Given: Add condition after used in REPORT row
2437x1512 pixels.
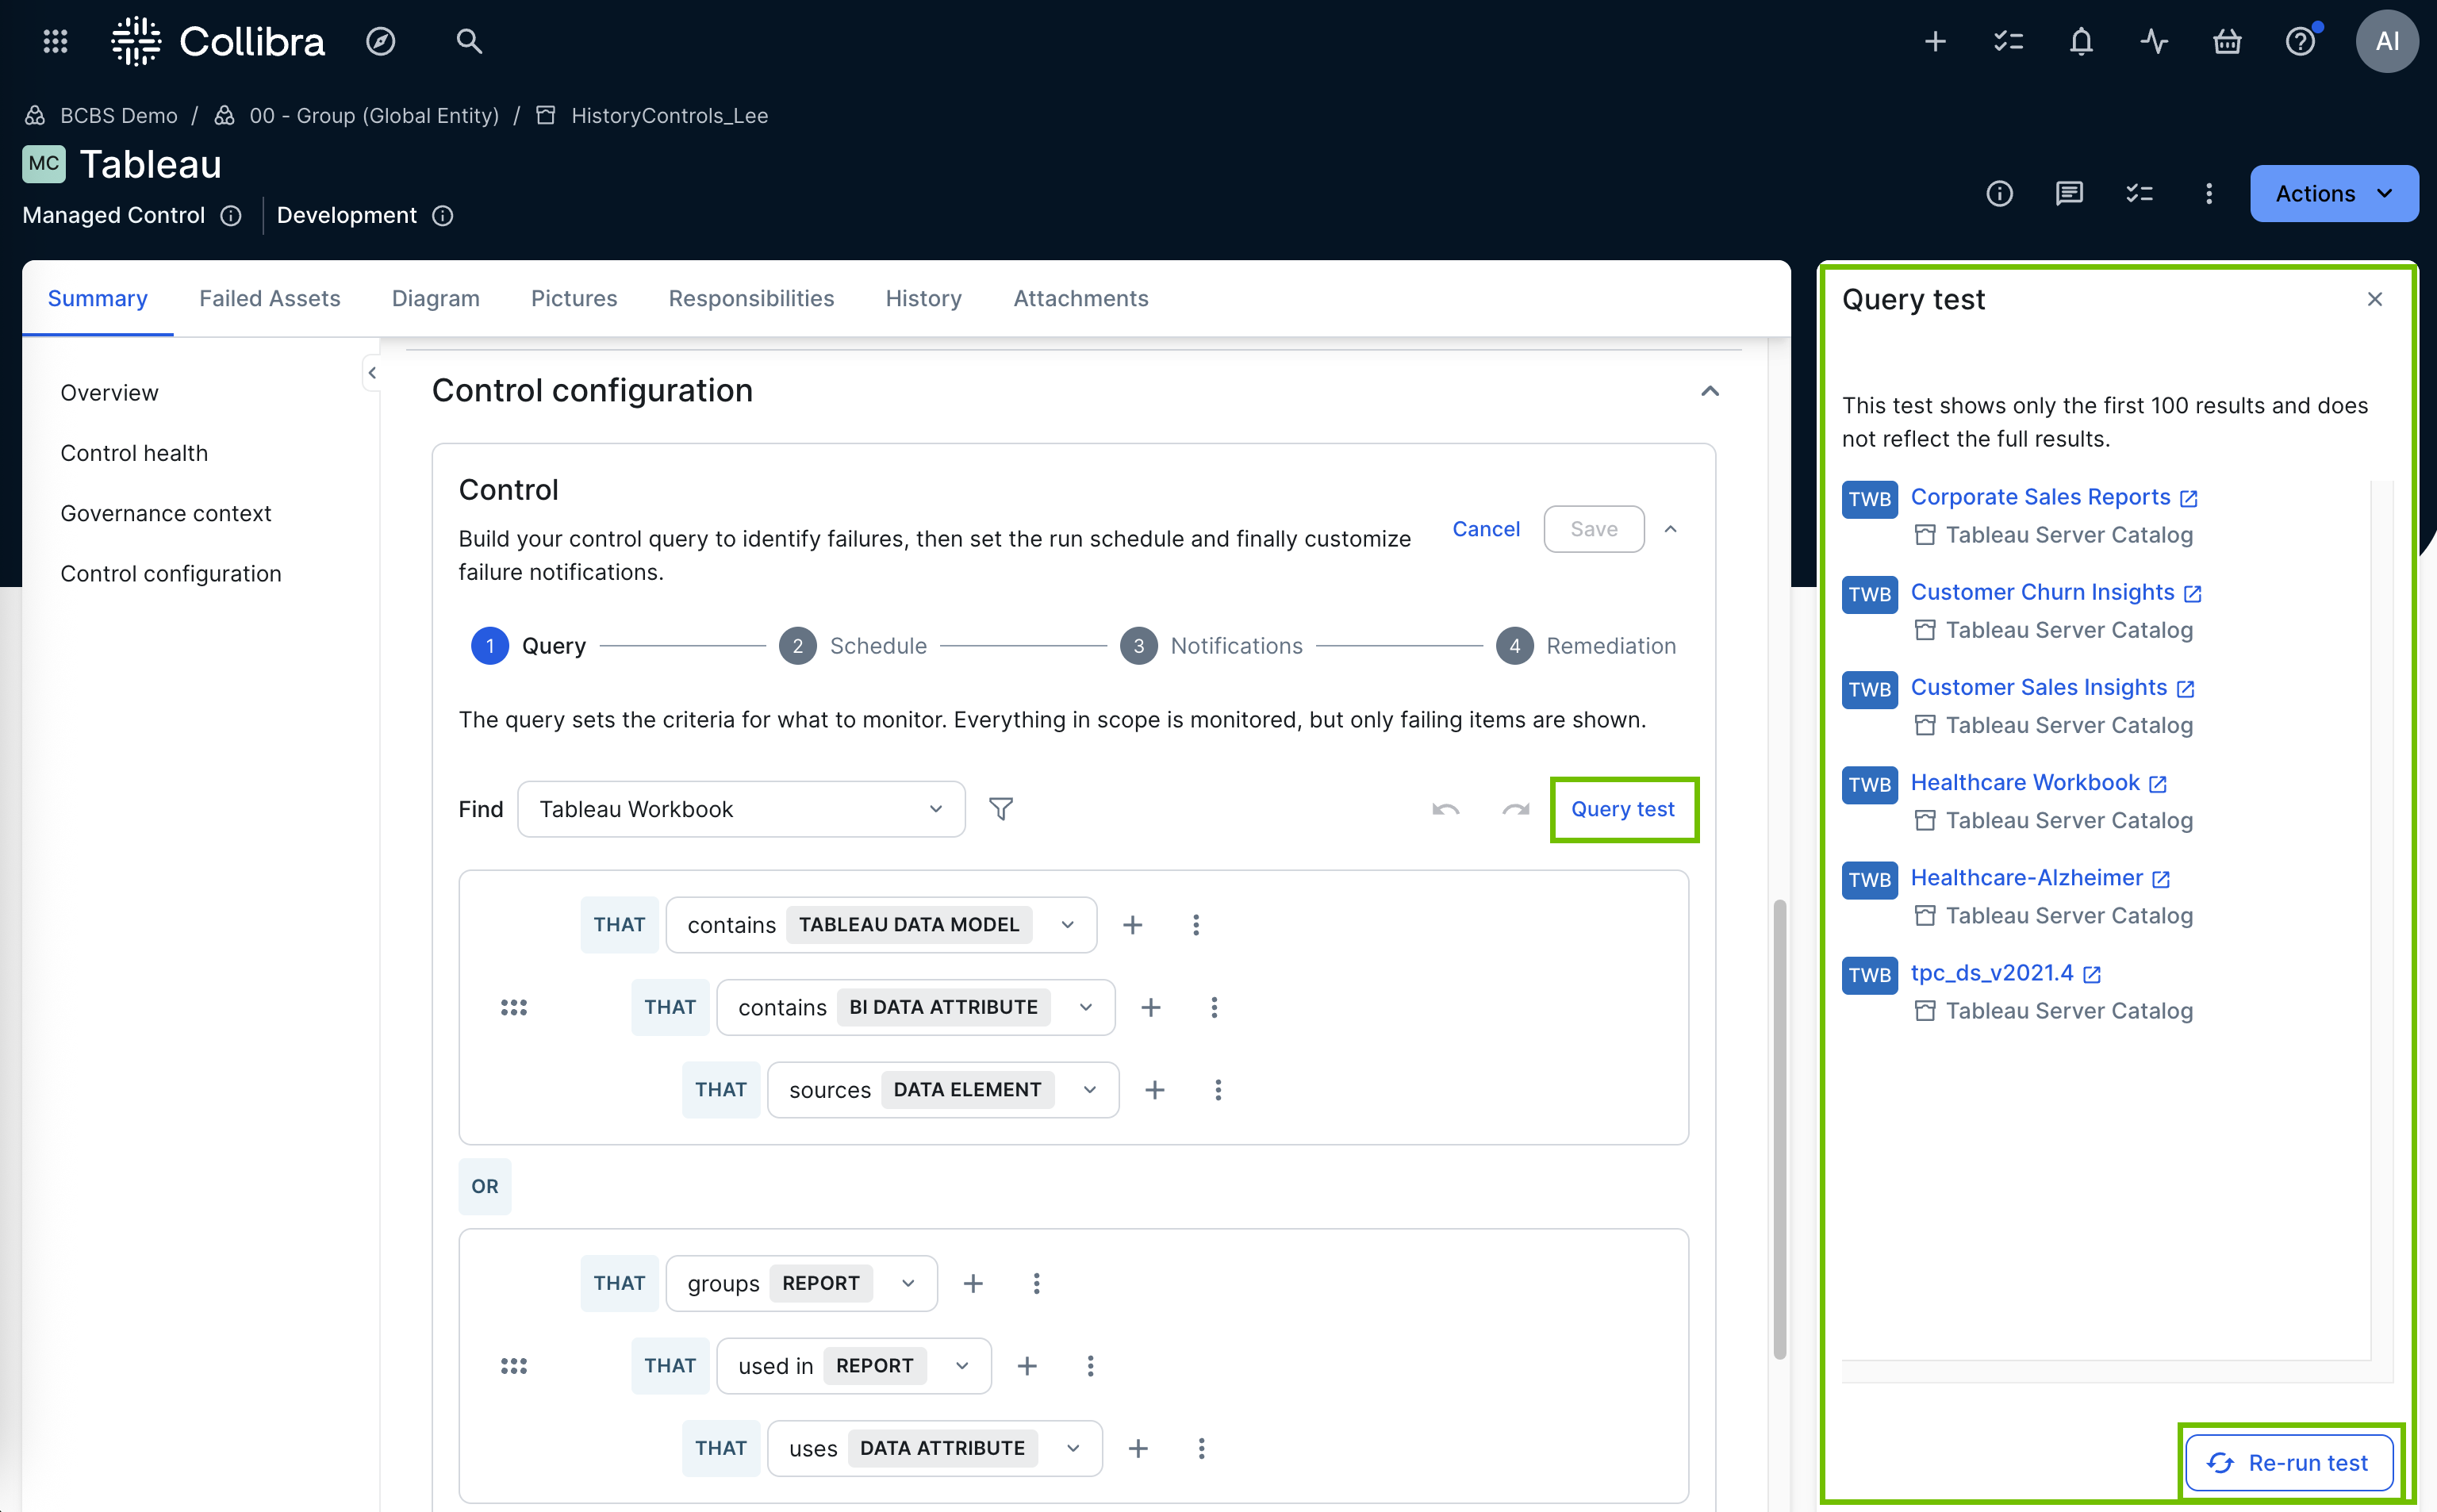Looking at the screenshot, I should pyautogui.click(x=1027, y=1366).
